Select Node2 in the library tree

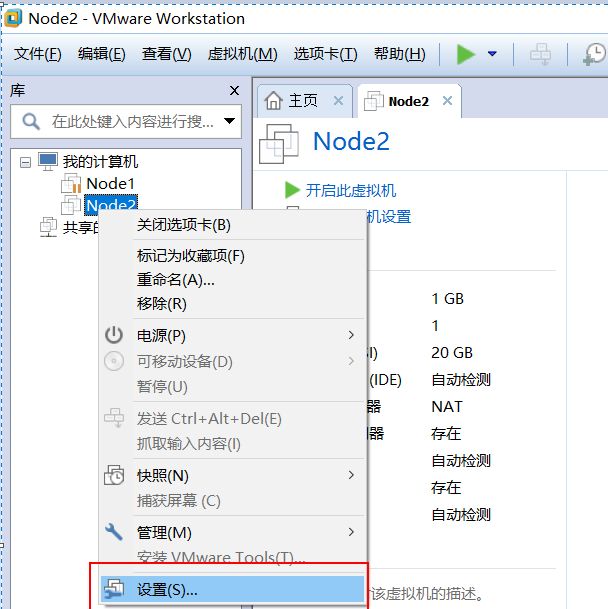pos(111,204)
